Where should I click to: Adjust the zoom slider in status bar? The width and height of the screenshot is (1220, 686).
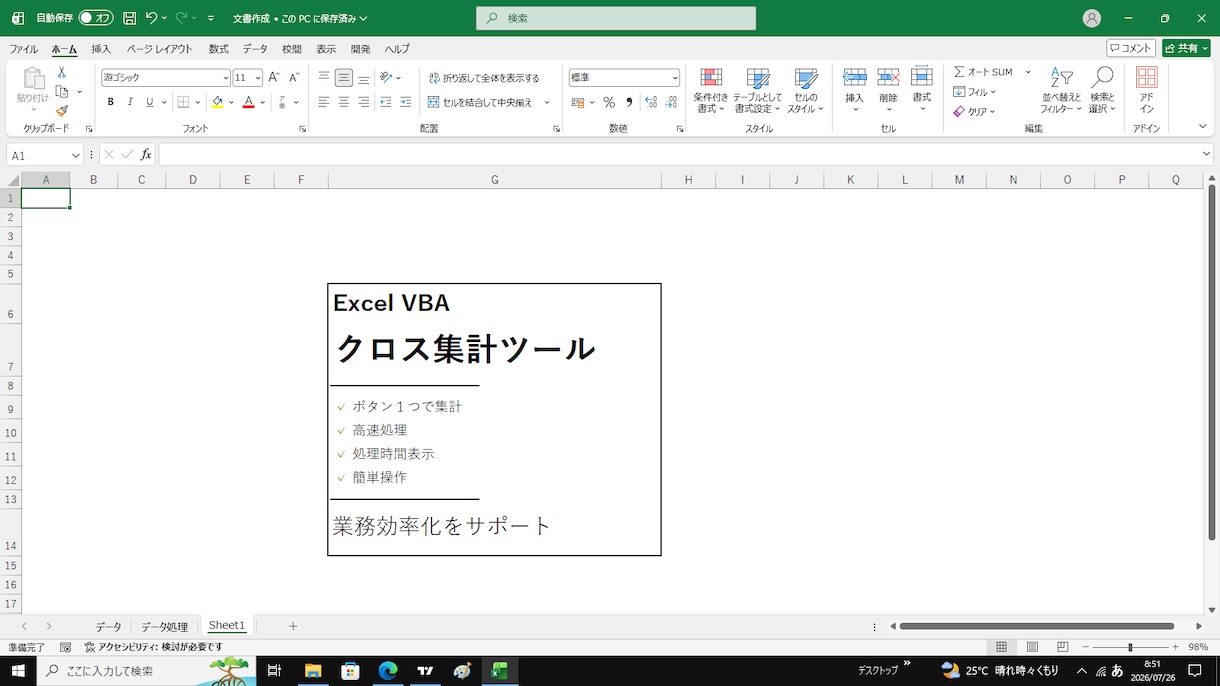pyautogui.click(x=1130, y=648)
